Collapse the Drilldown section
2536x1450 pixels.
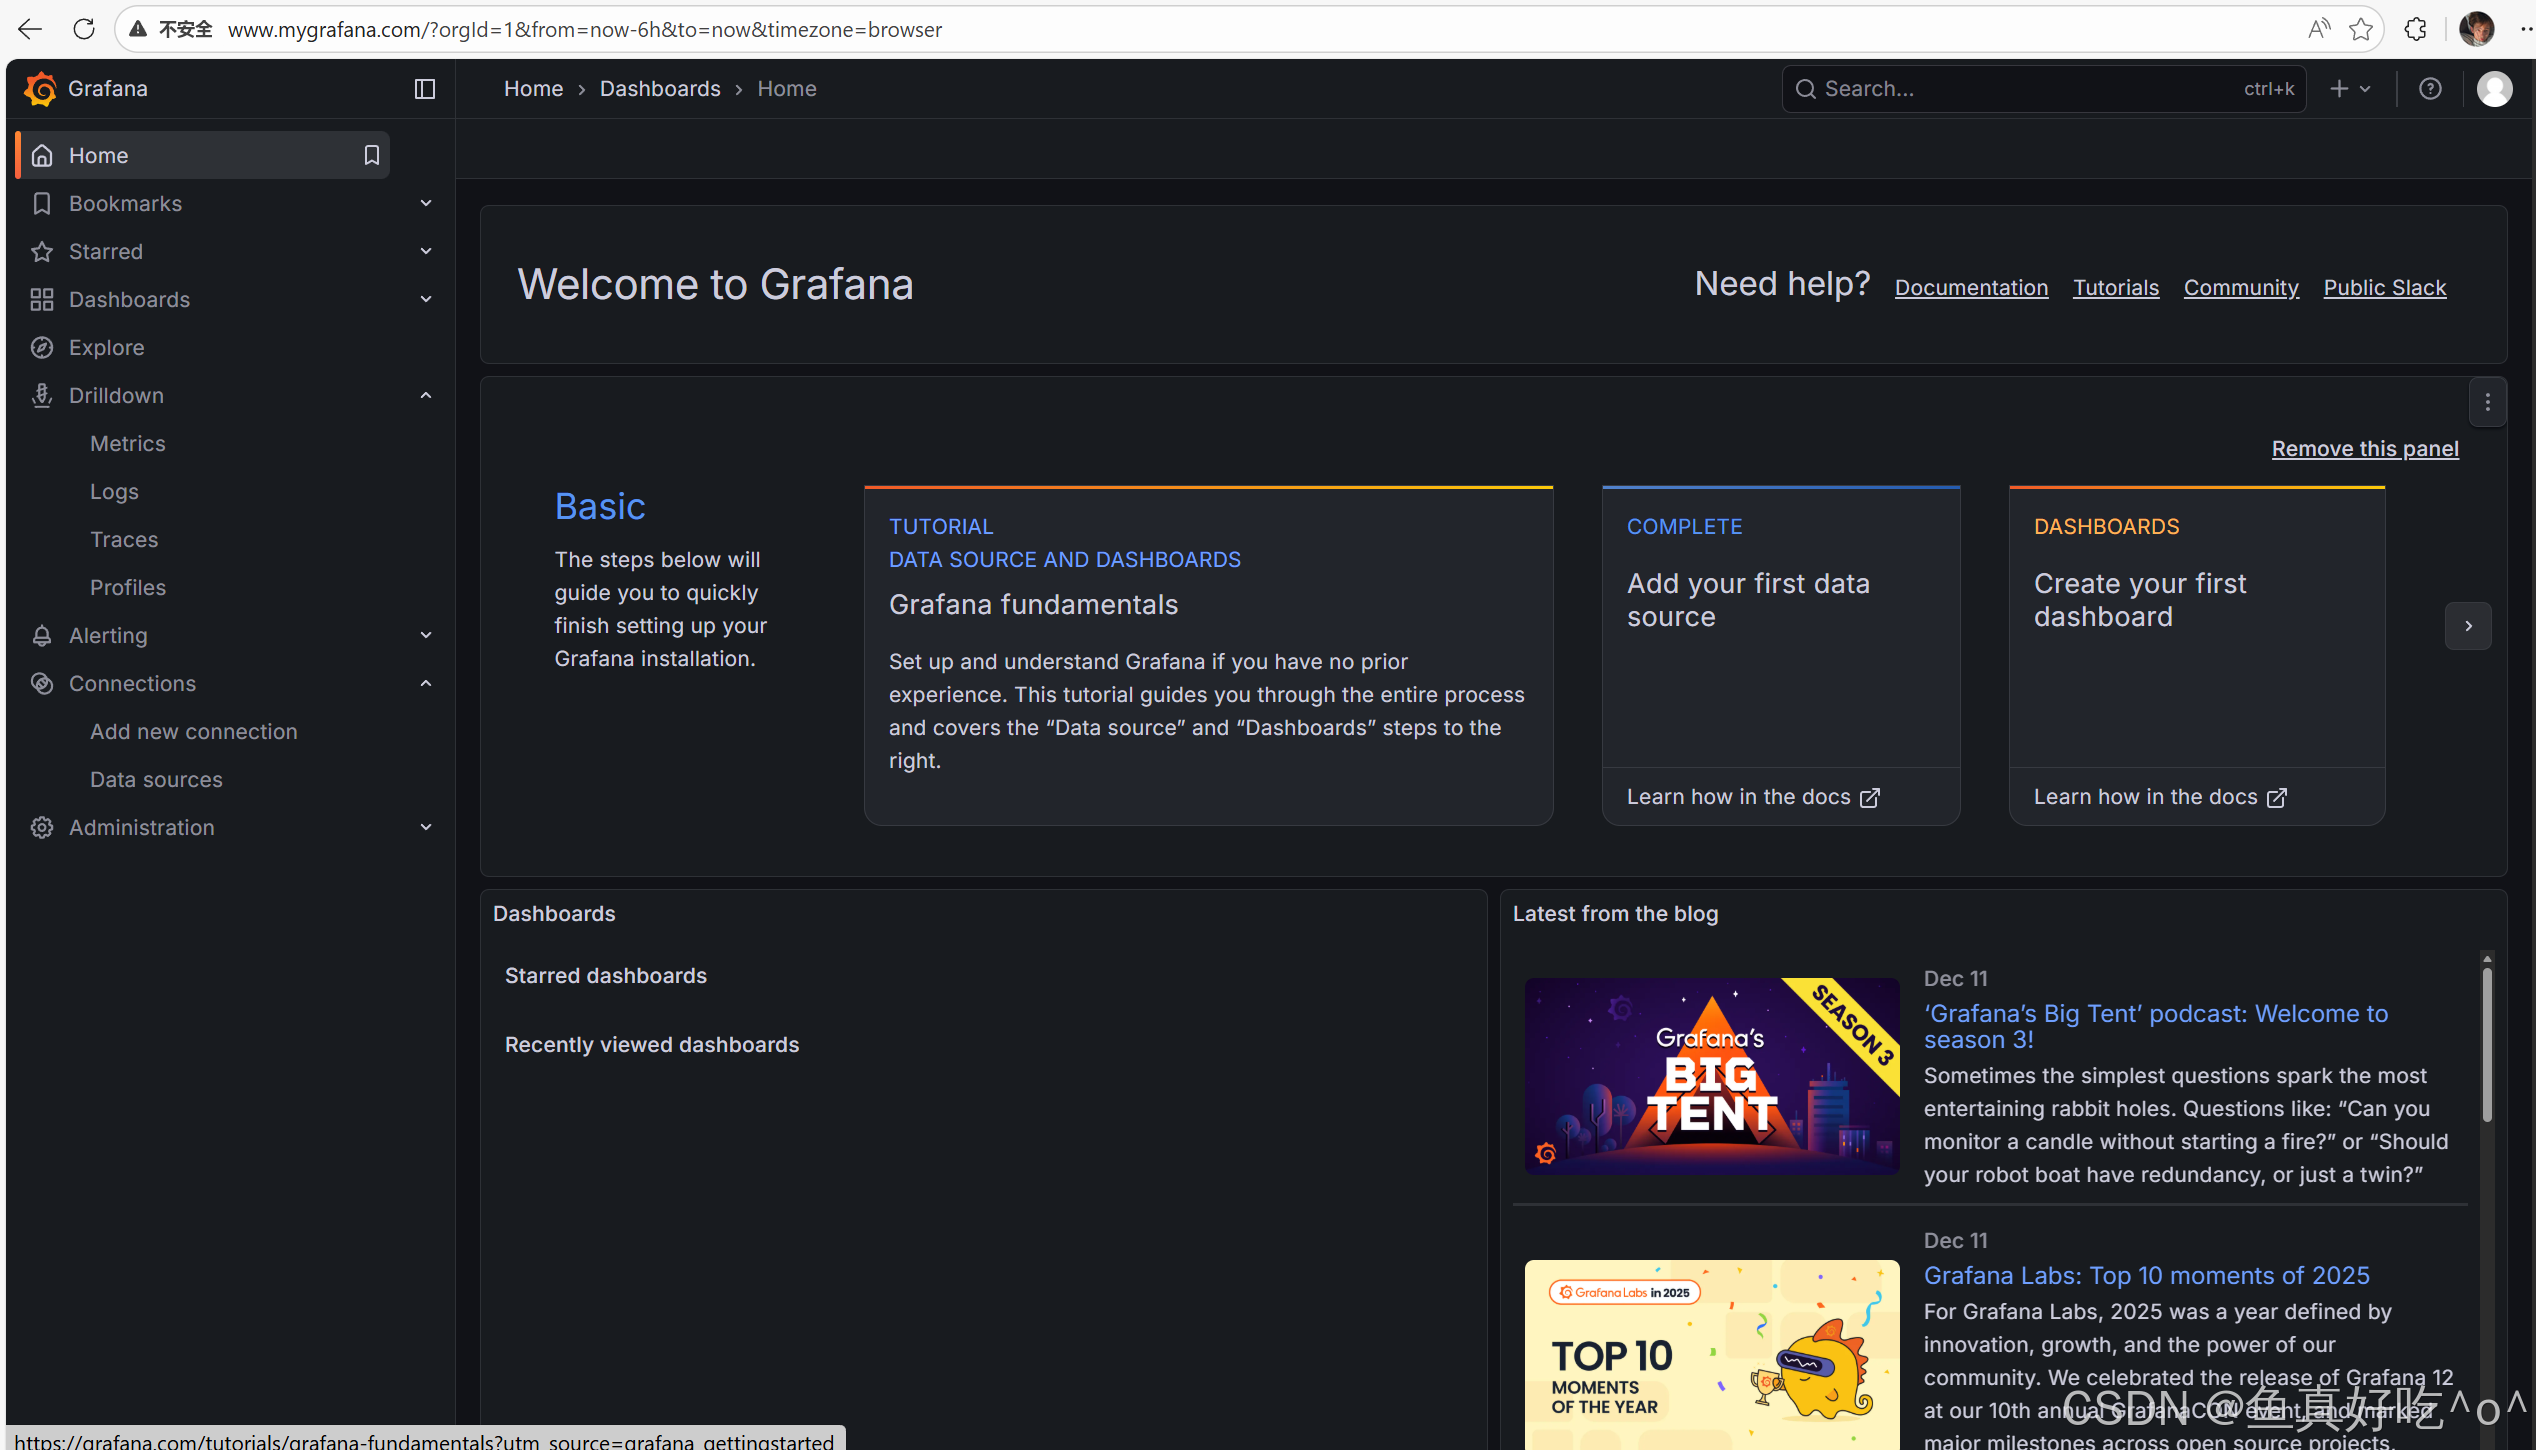(426, 395)
